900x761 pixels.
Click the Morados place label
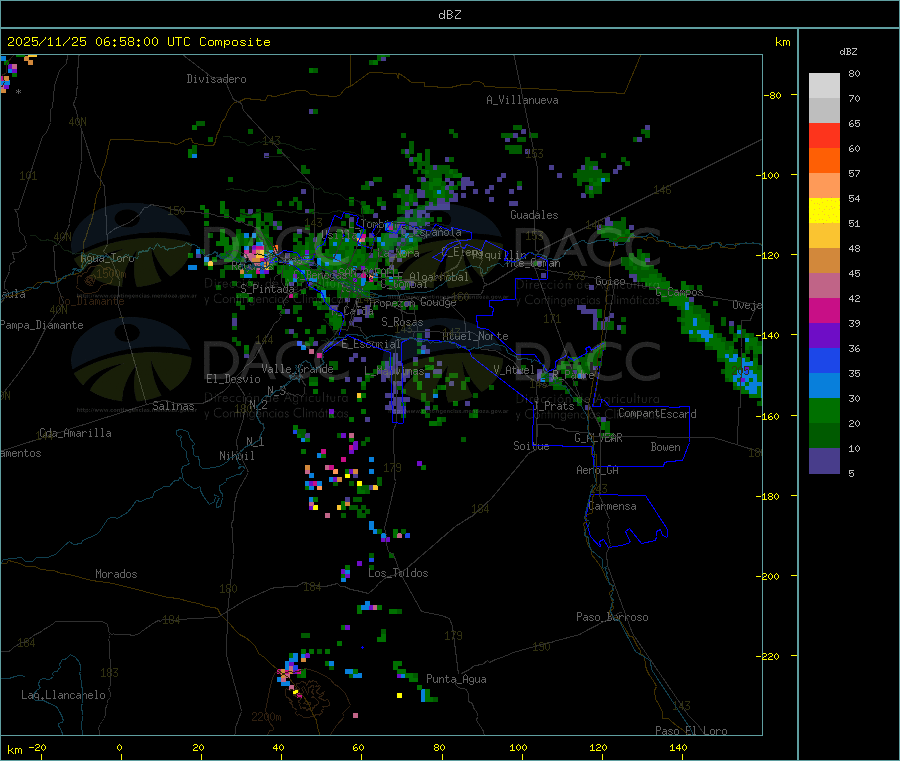pyautogui.click(x=116, y=574)
